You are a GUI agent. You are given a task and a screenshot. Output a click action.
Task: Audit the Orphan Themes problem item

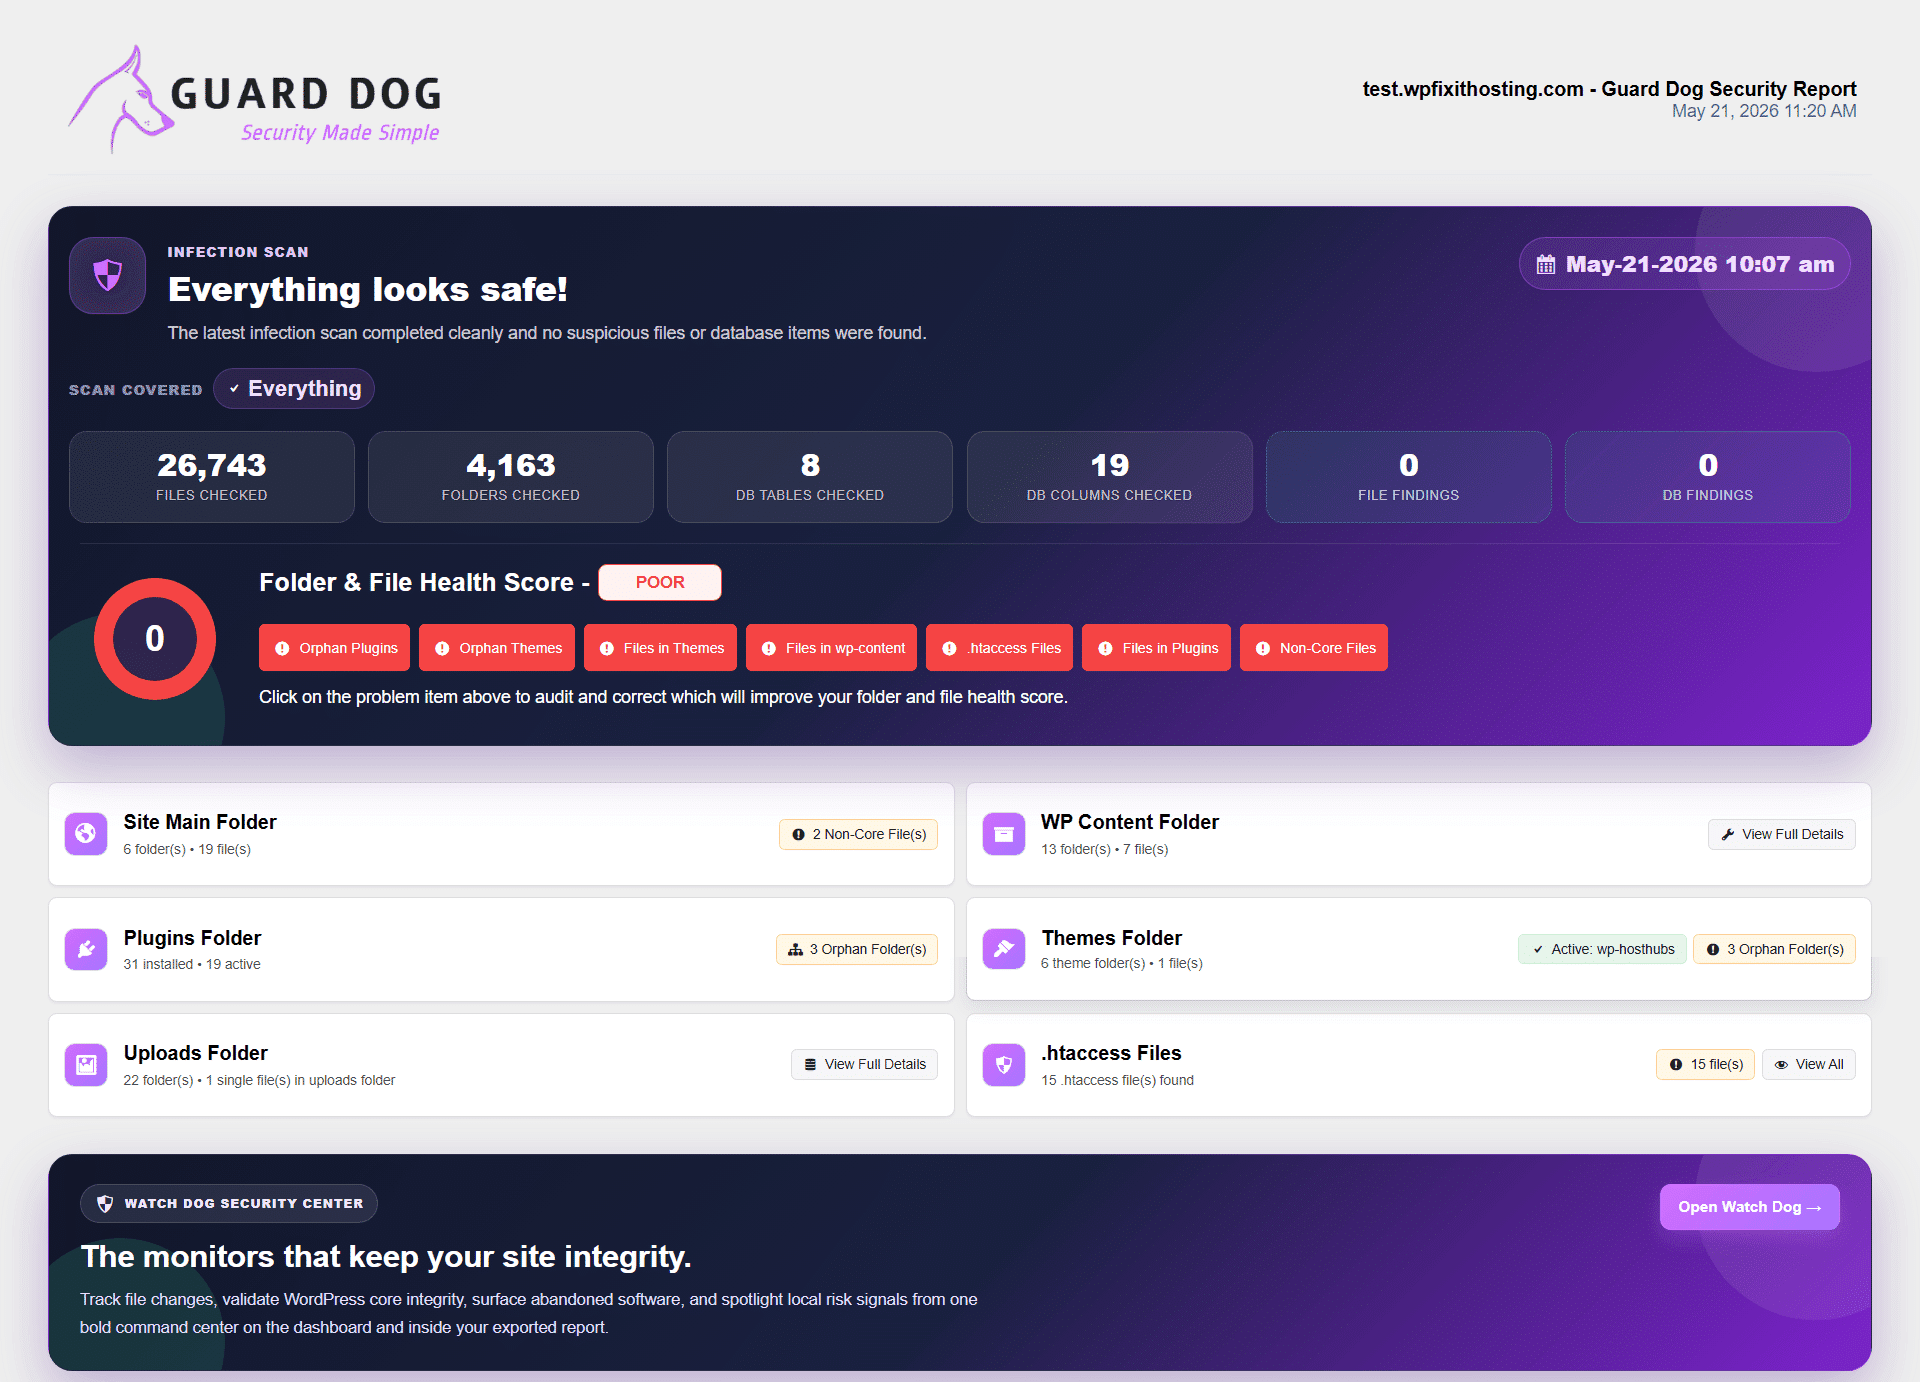click(x=497, y=648)
